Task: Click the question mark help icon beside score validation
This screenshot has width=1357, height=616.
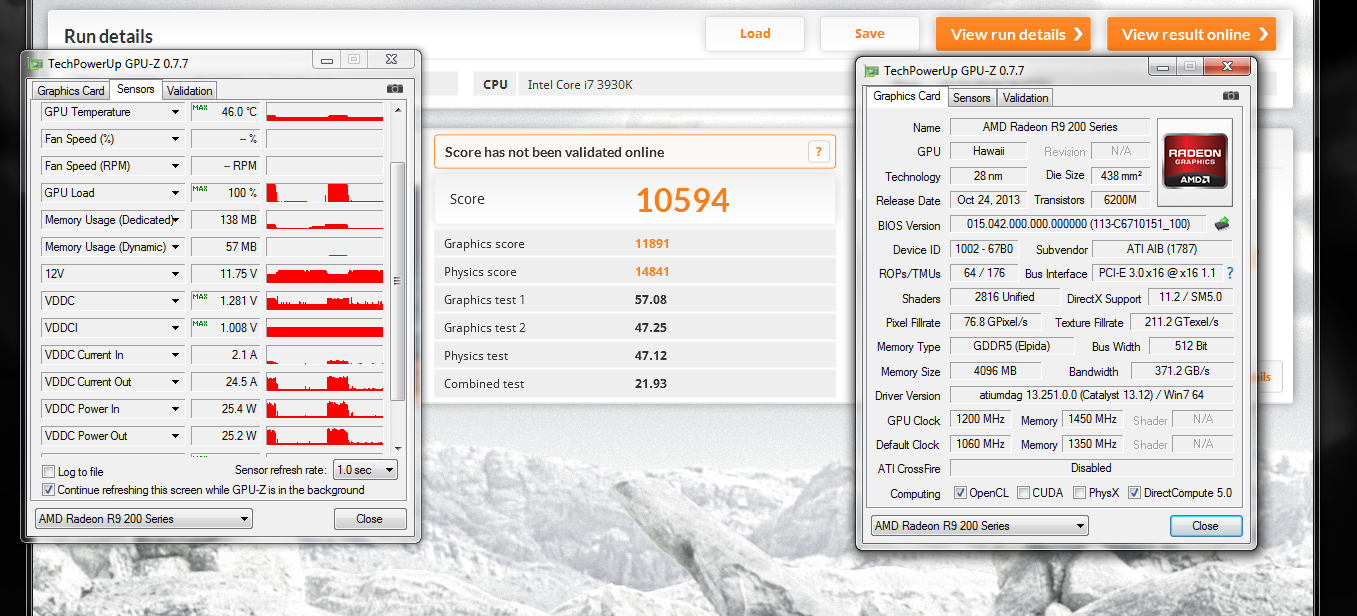Action: pos(819,152)
